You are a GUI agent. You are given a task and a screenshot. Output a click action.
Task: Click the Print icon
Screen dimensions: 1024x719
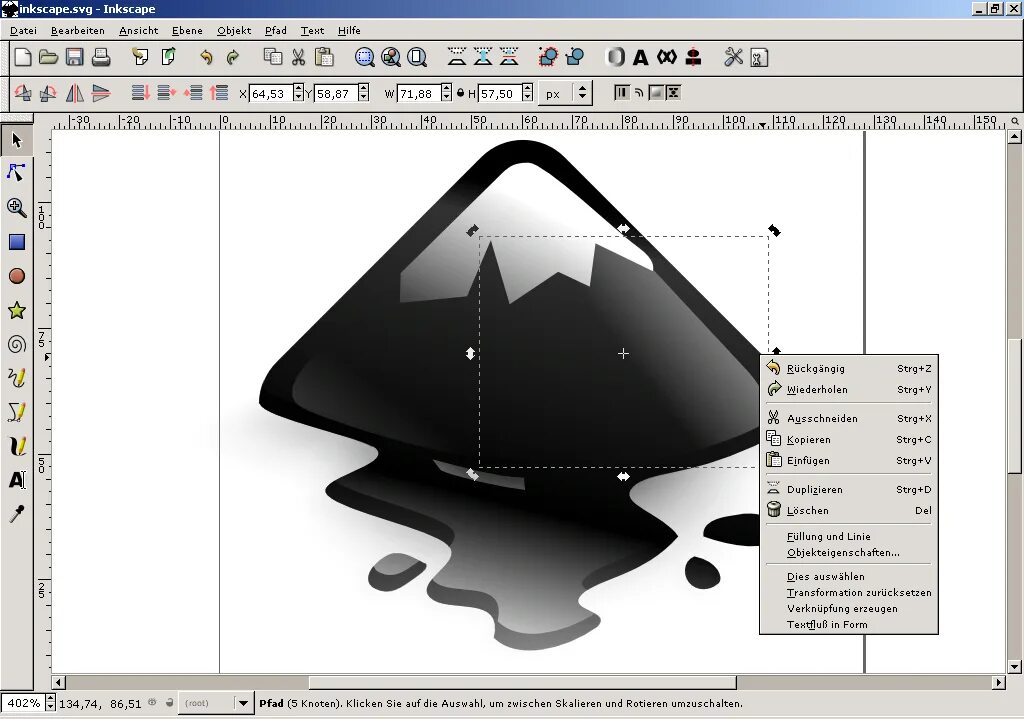101,57
